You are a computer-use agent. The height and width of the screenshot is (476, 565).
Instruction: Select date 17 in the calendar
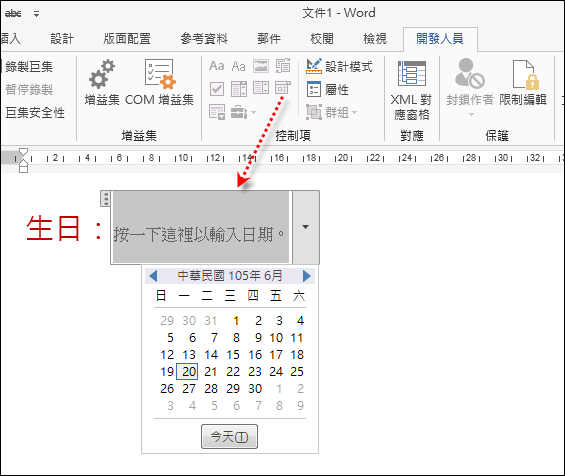tap(276, 355)
